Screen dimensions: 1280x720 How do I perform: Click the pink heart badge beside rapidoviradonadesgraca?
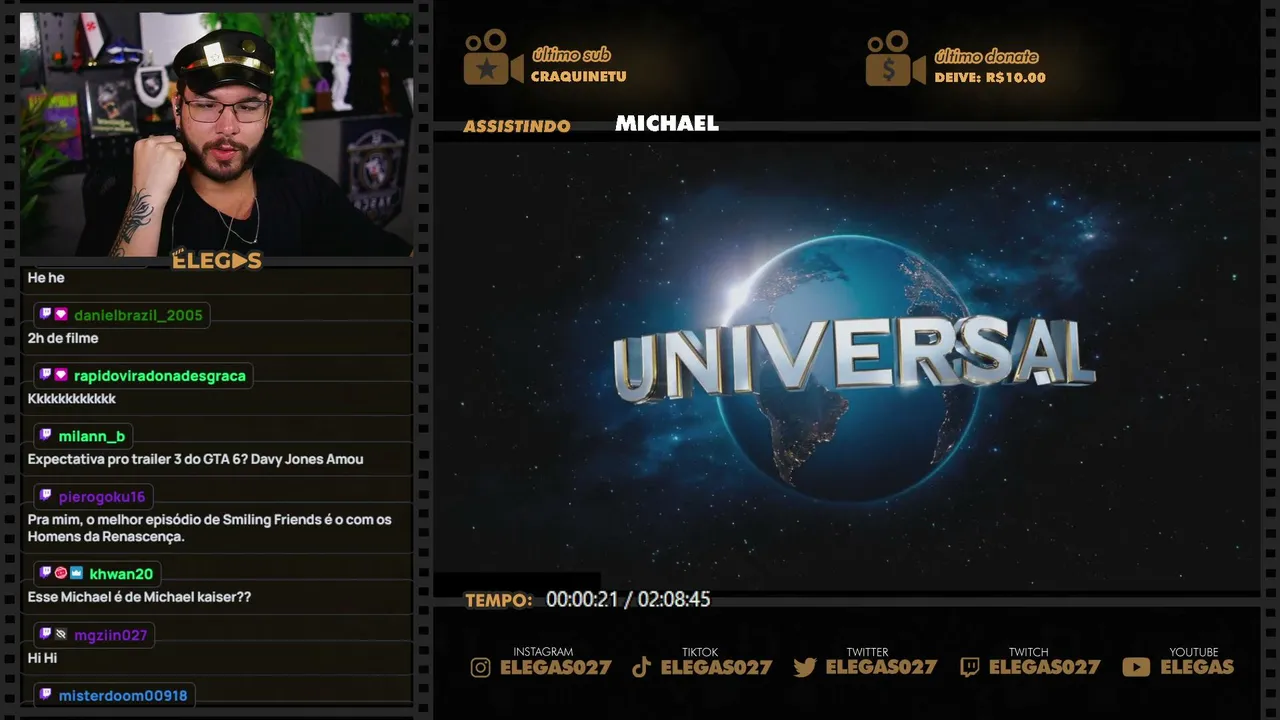pyautogui.click(x=61, y=376)
